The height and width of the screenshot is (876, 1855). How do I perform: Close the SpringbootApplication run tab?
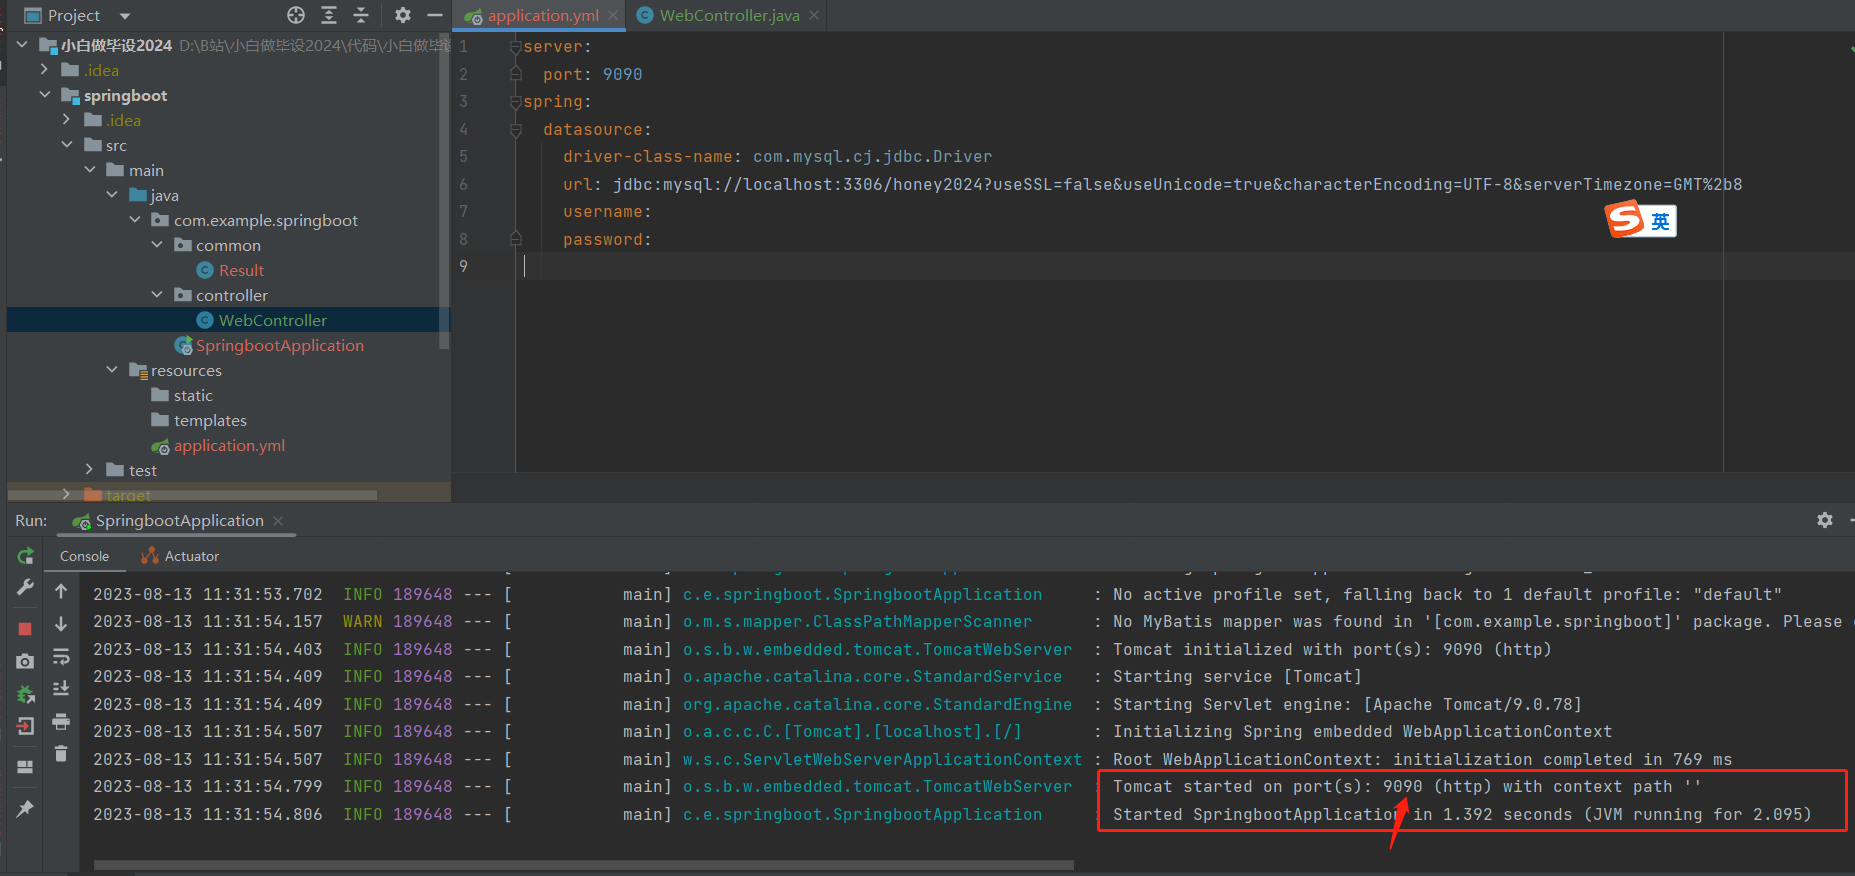tap(278, 521)
